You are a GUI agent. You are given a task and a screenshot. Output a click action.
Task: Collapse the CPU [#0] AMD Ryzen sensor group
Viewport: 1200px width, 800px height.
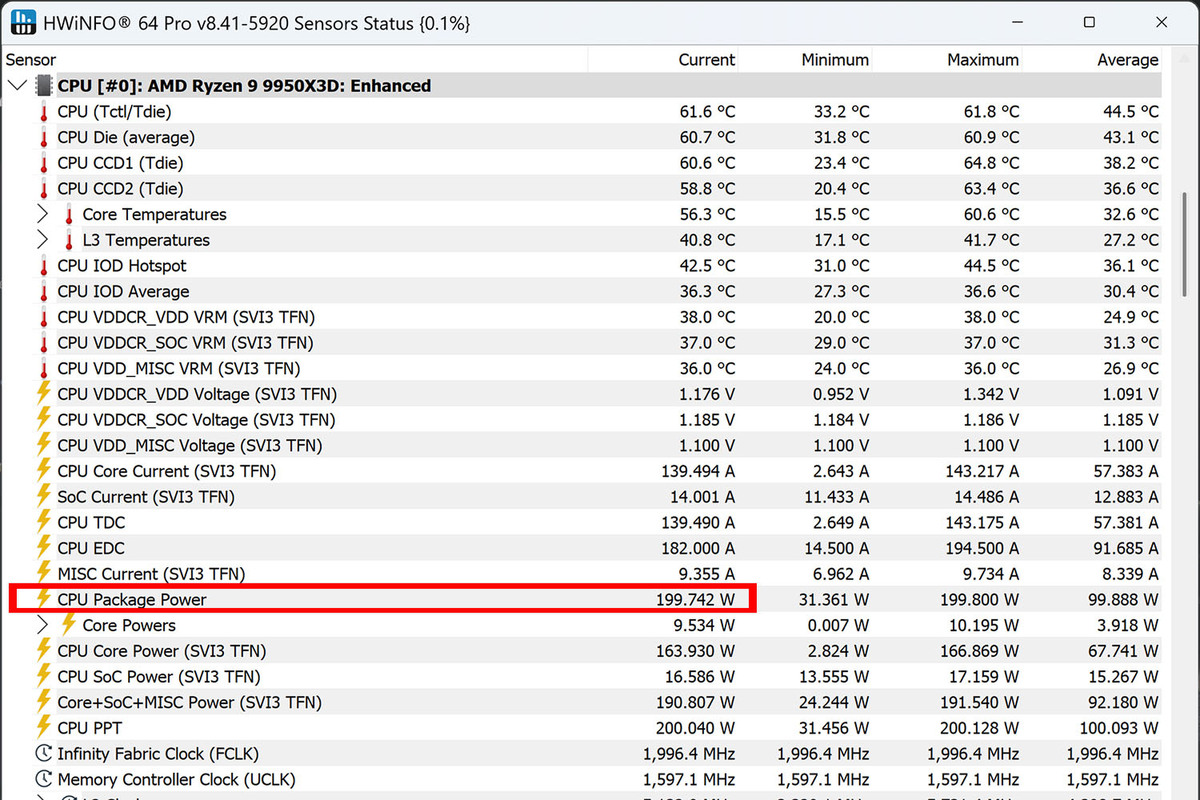click(17, 86)
